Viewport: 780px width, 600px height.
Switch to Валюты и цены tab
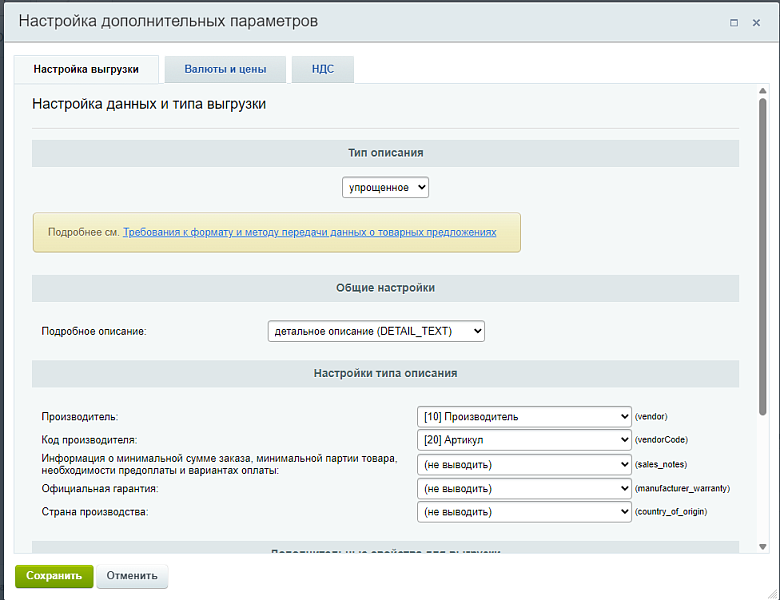click(x=225, y=70)
